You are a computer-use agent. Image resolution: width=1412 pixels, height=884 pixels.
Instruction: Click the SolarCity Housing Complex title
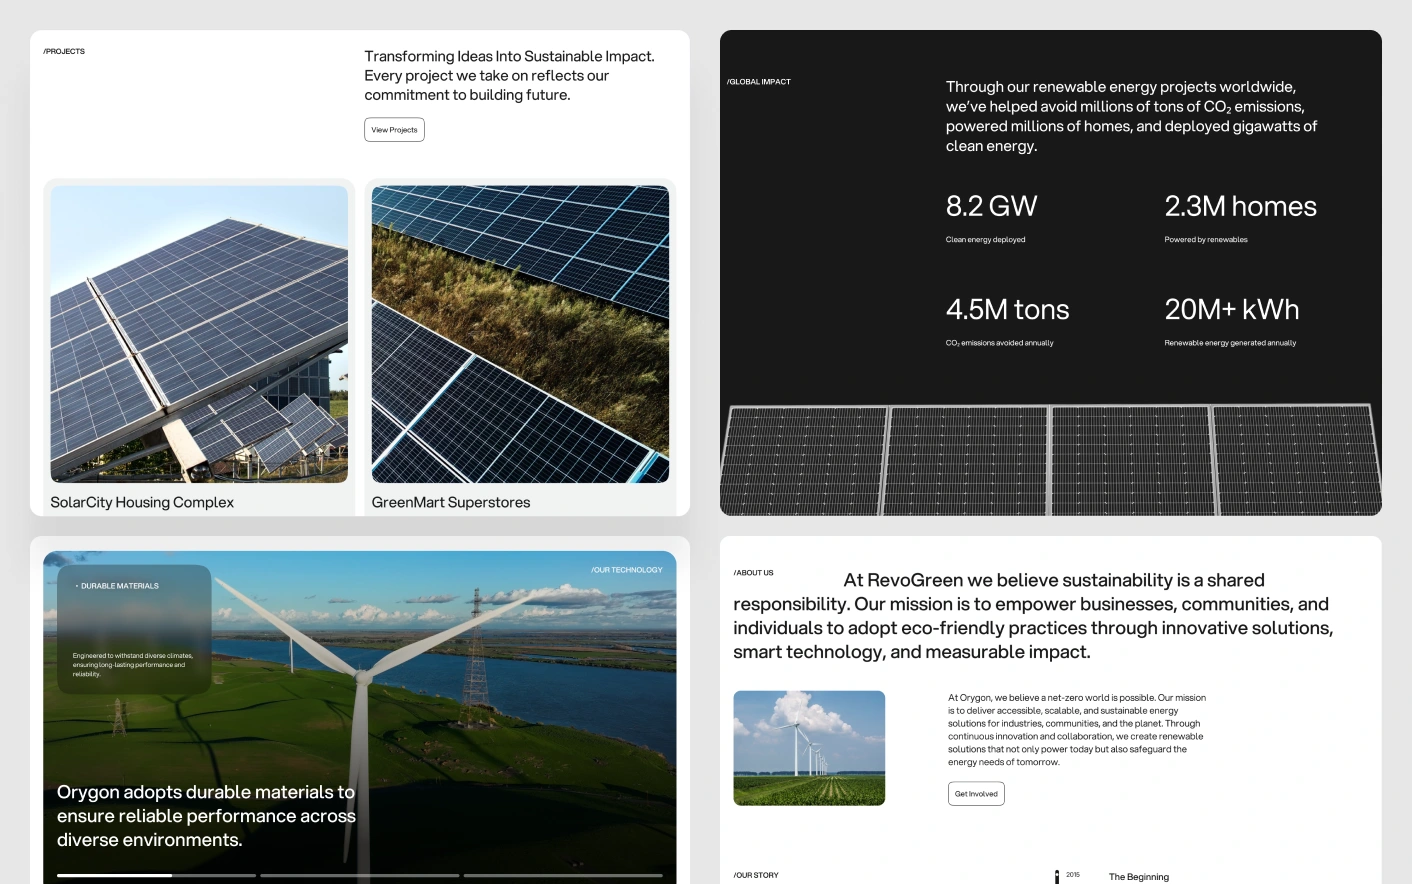[142, 502]
